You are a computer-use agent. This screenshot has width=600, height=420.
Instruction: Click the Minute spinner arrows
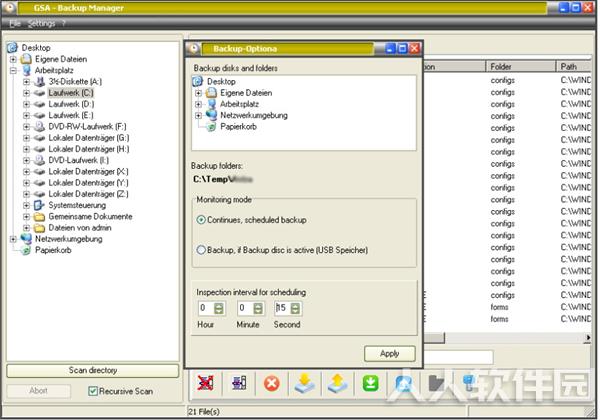tap(258, 308)
